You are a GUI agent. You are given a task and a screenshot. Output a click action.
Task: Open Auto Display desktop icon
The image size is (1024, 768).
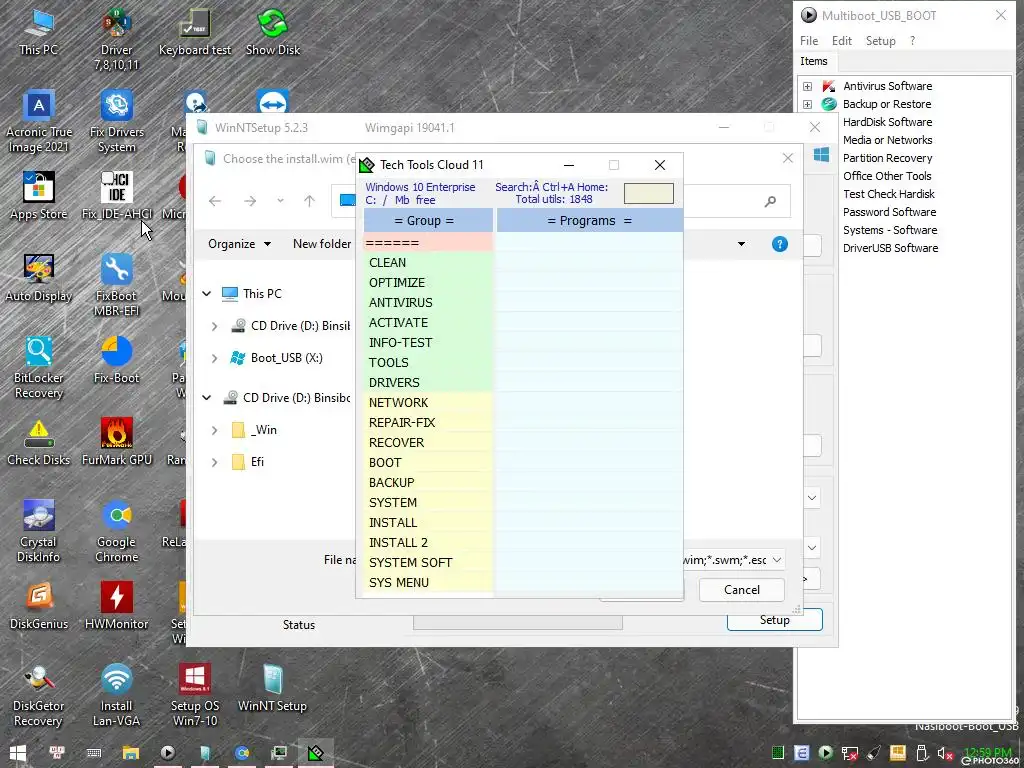tap(39, 278)
